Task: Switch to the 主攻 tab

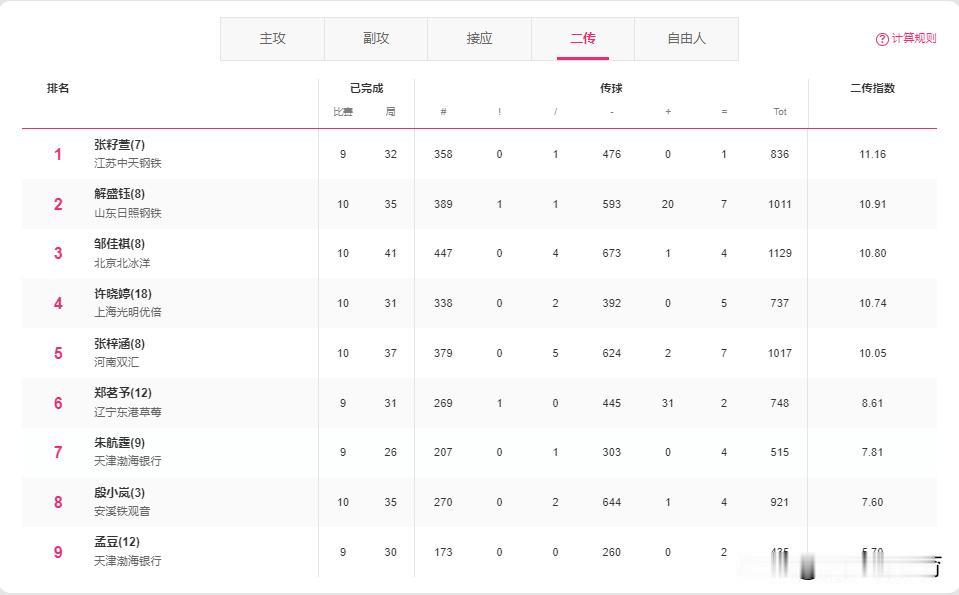Action: 272,39
